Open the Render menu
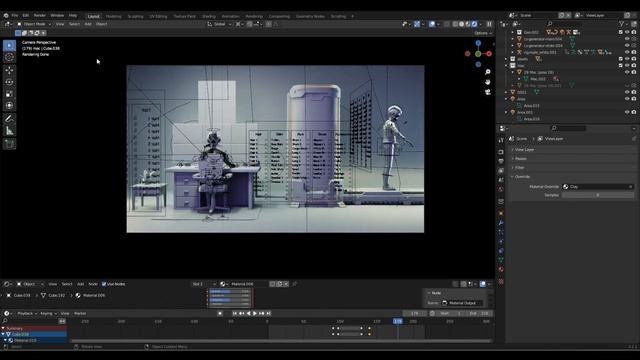The width and height of the screenshot is (640, 360). pyautogui.click(x=40, y=16)
